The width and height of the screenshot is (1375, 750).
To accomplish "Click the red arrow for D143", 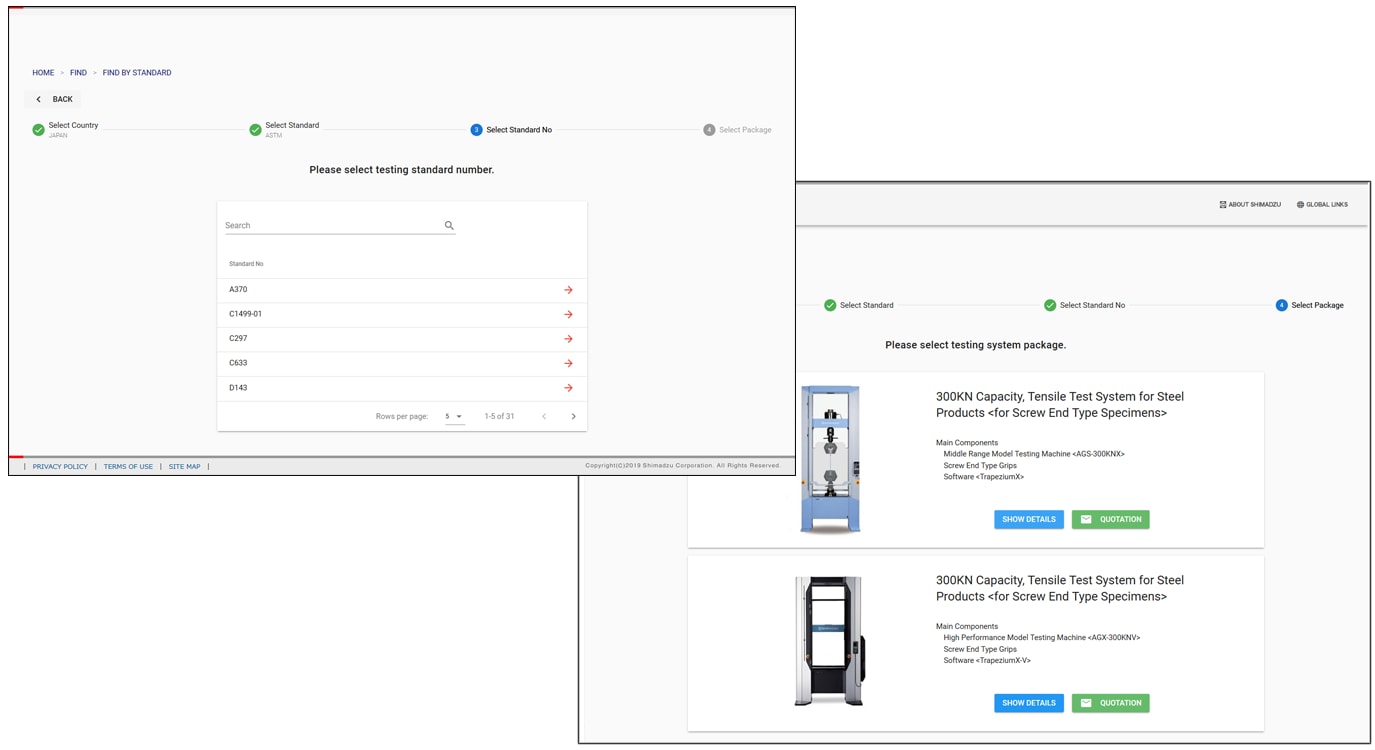I will 568,388.
